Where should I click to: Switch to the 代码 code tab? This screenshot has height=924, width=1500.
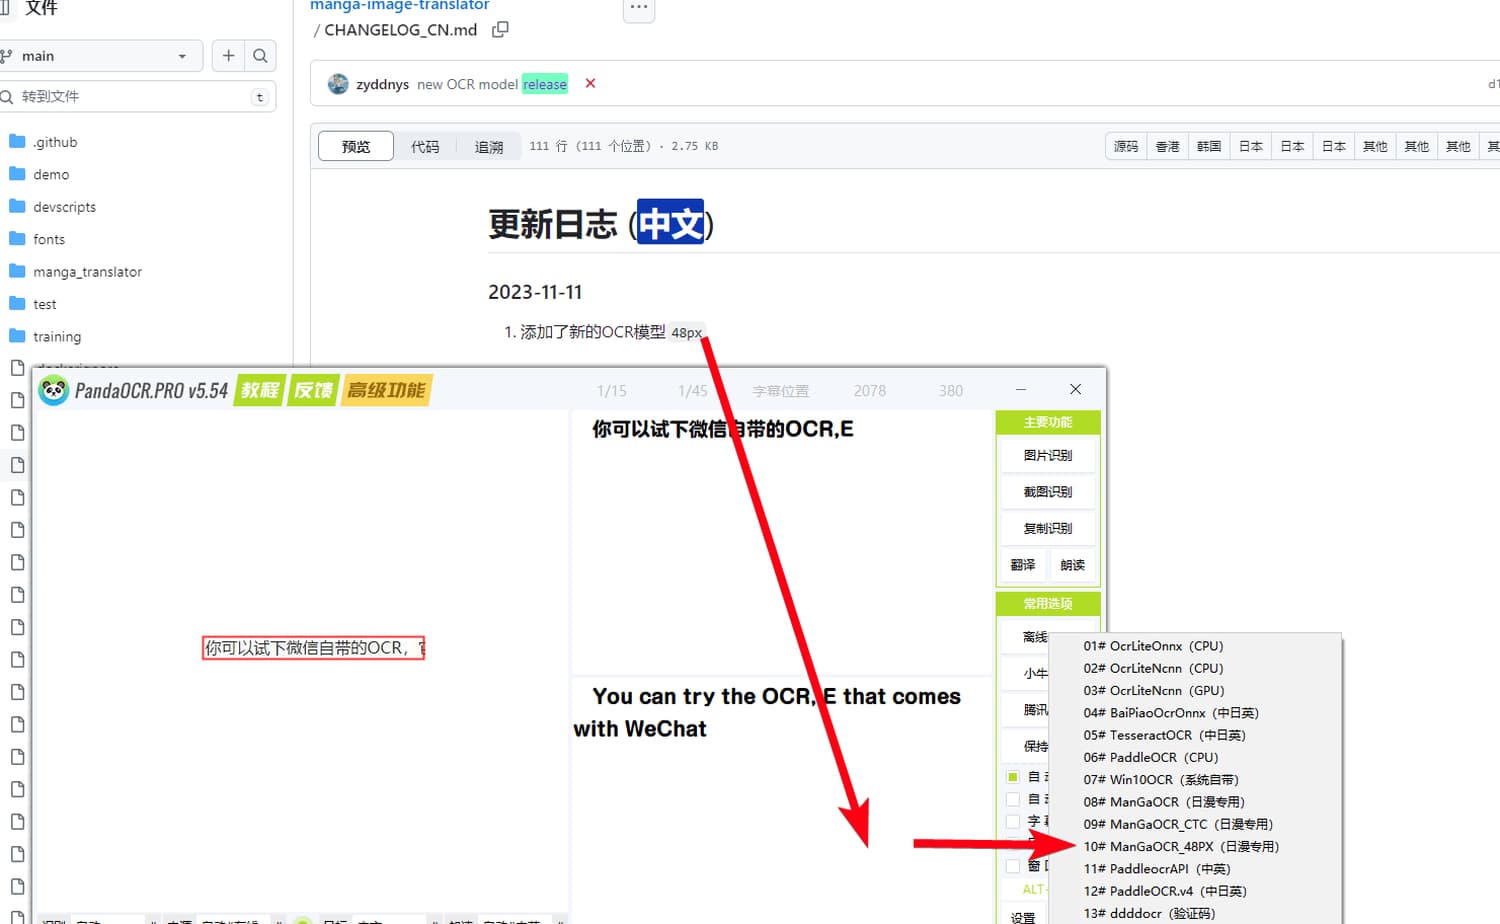pos(425,146)
